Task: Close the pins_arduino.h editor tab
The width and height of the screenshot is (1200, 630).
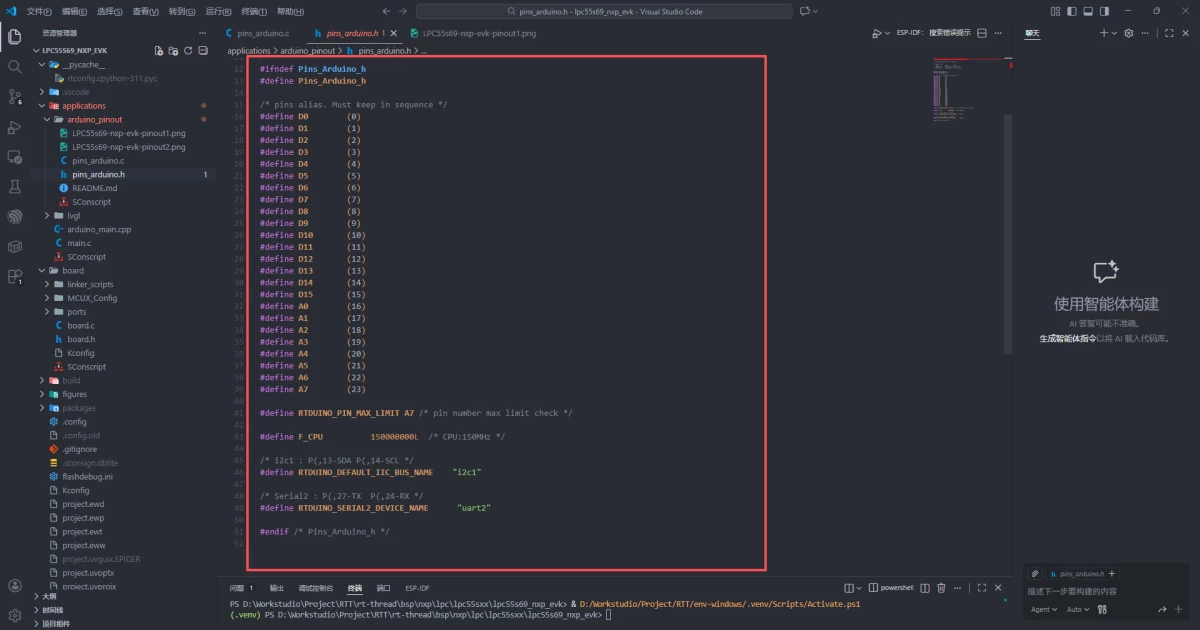Action: pyautogui.click(x=396, y=33)
